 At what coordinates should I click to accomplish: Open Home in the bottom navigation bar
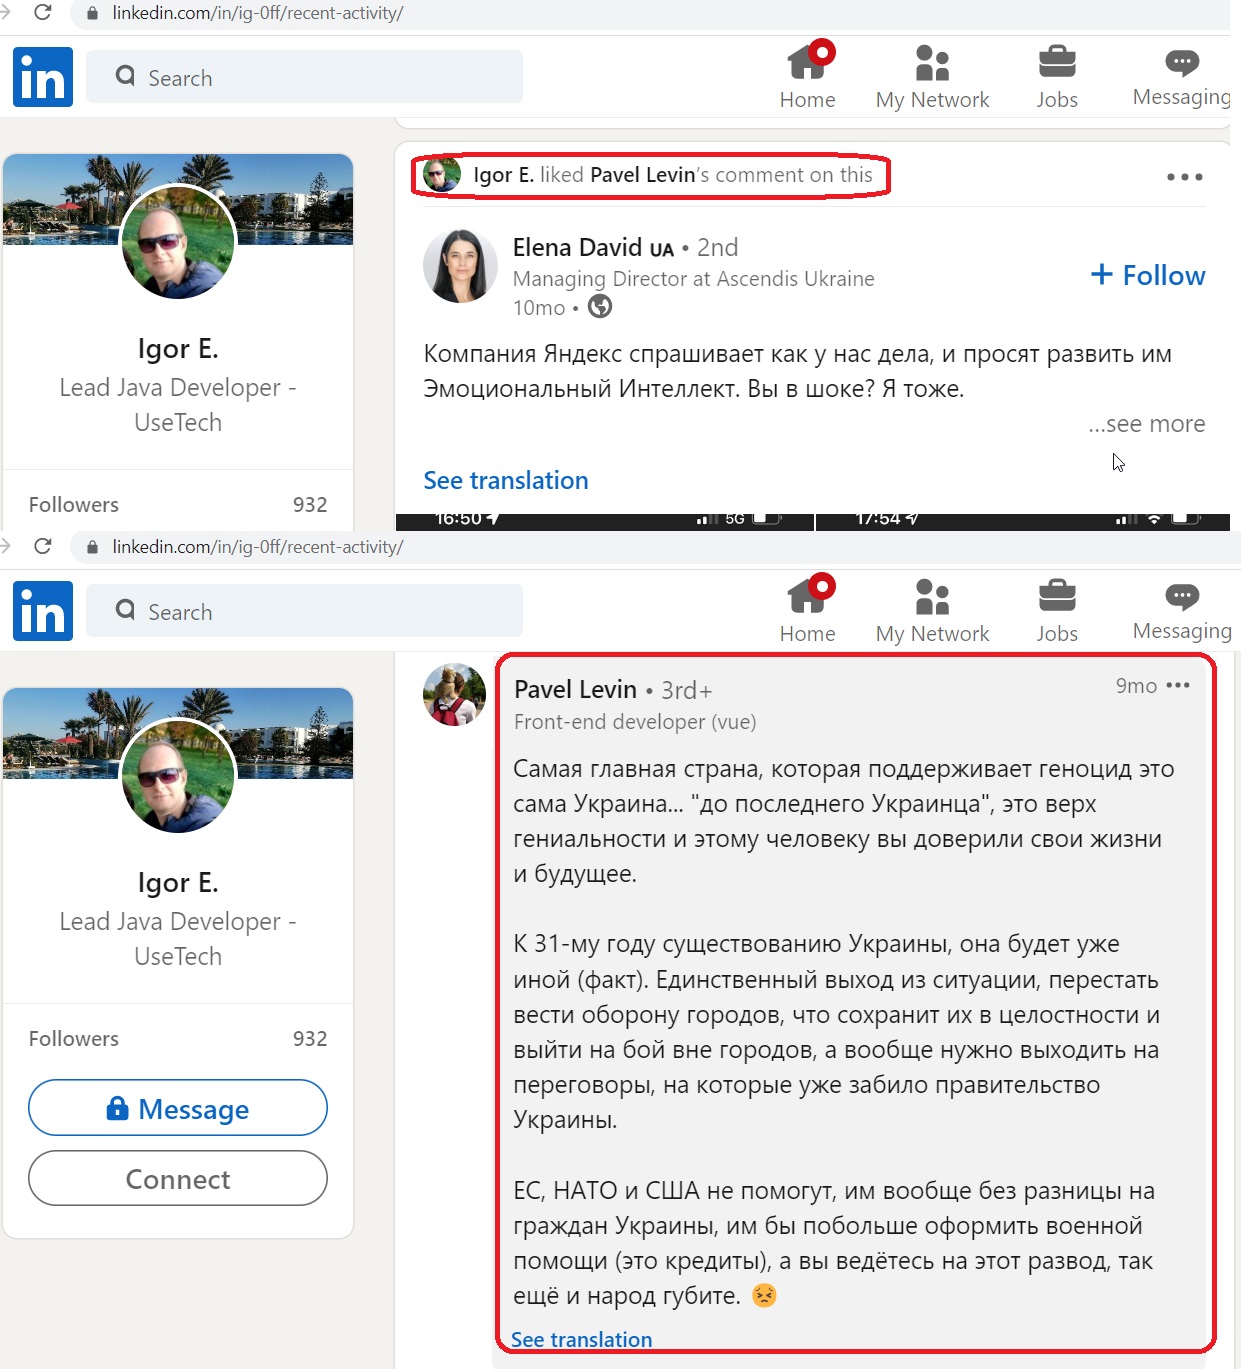point(808,610)
